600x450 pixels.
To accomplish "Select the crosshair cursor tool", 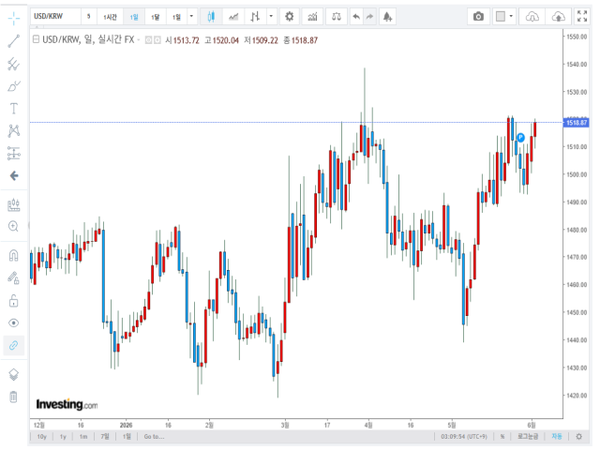I will (x=14, y=18).
